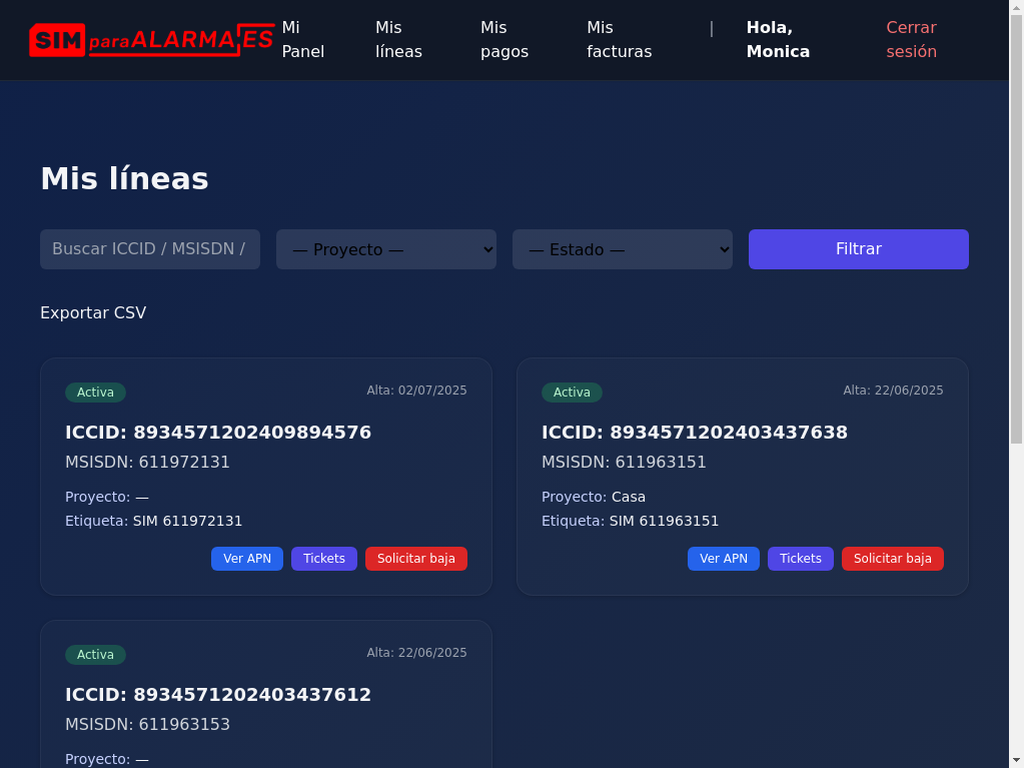The width and height of the screenshot is (1024, 768).
Task: Open Mis facturas page
Action: point(619,39)
